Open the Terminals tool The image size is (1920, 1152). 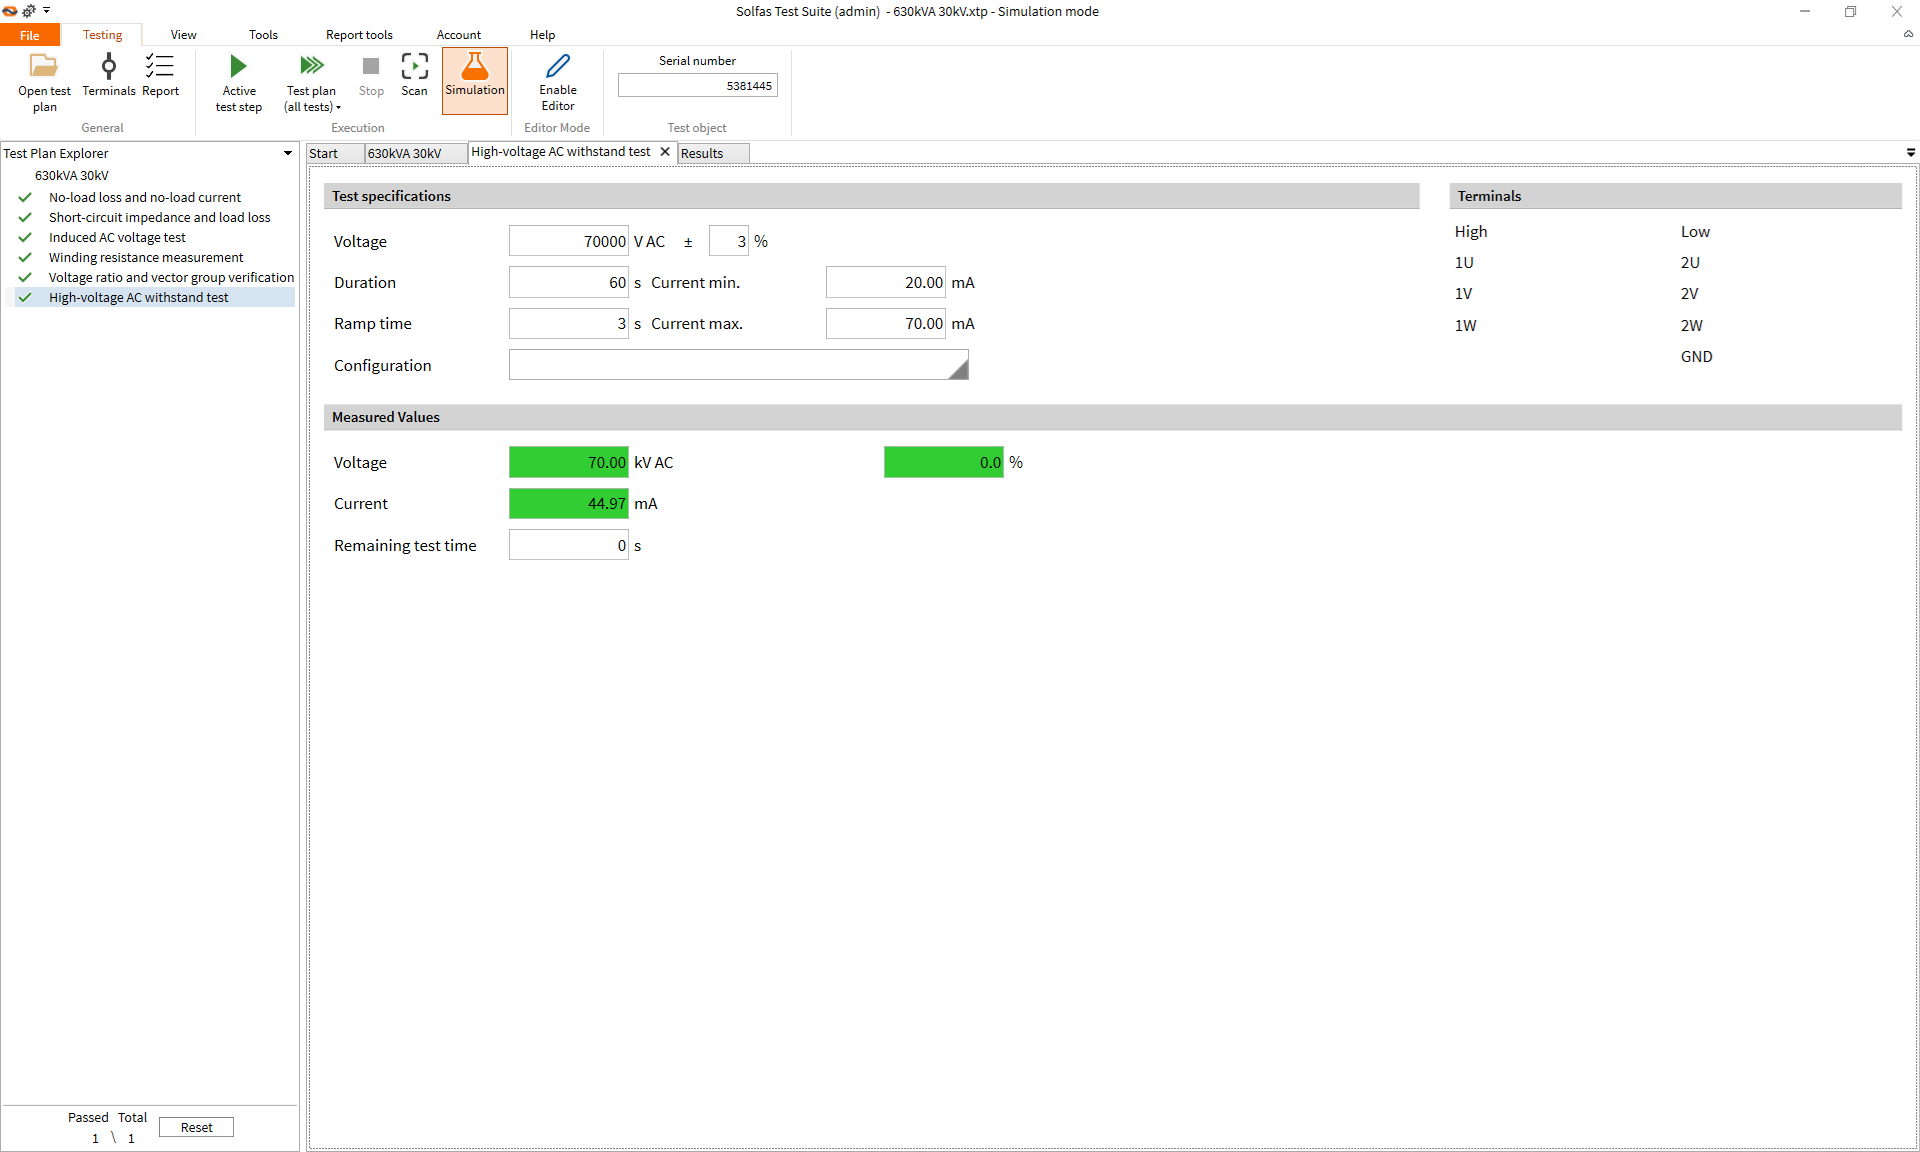(108, 67)
